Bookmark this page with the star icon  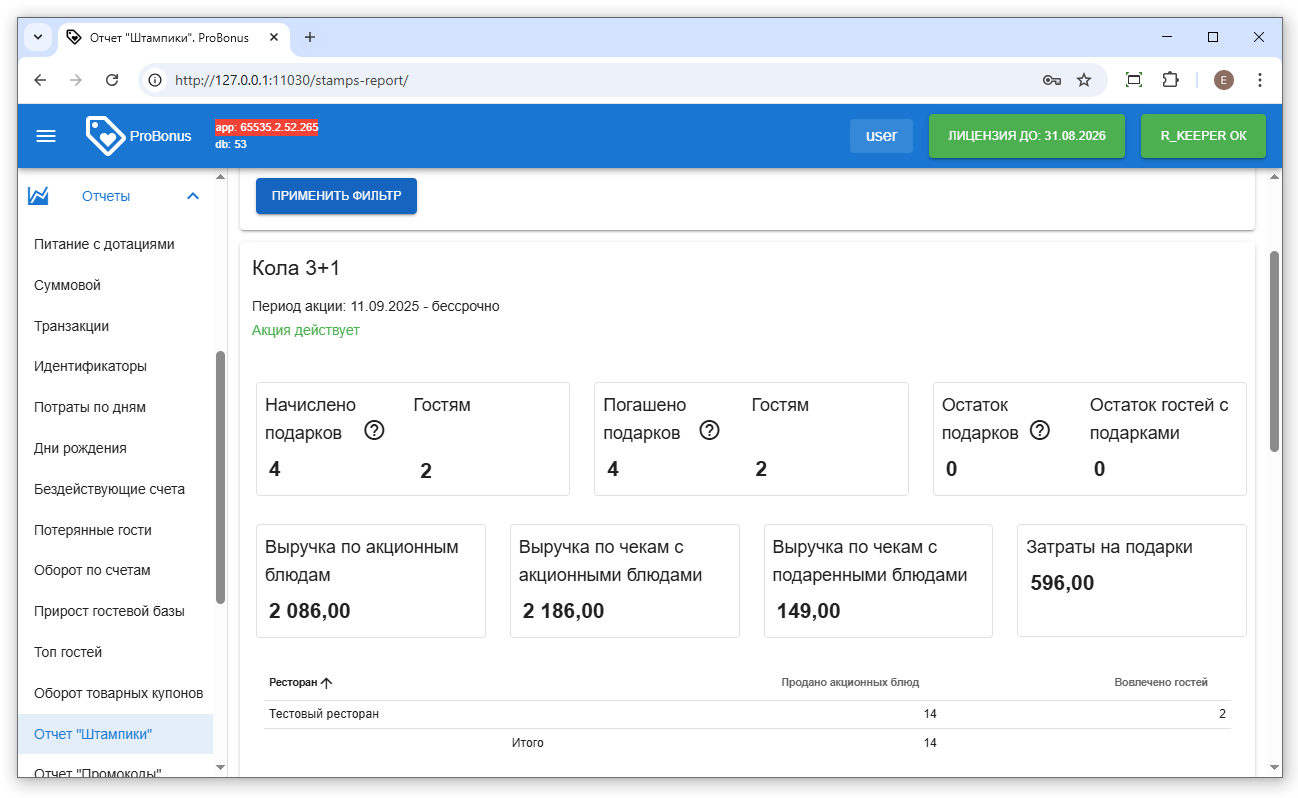1084,80
